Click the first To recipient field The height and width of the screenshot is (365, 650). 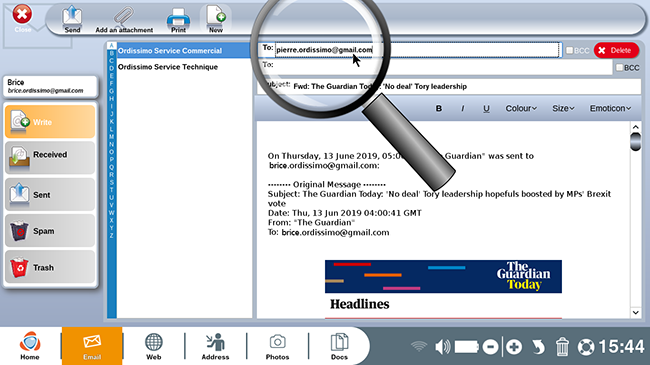point(417,50)
